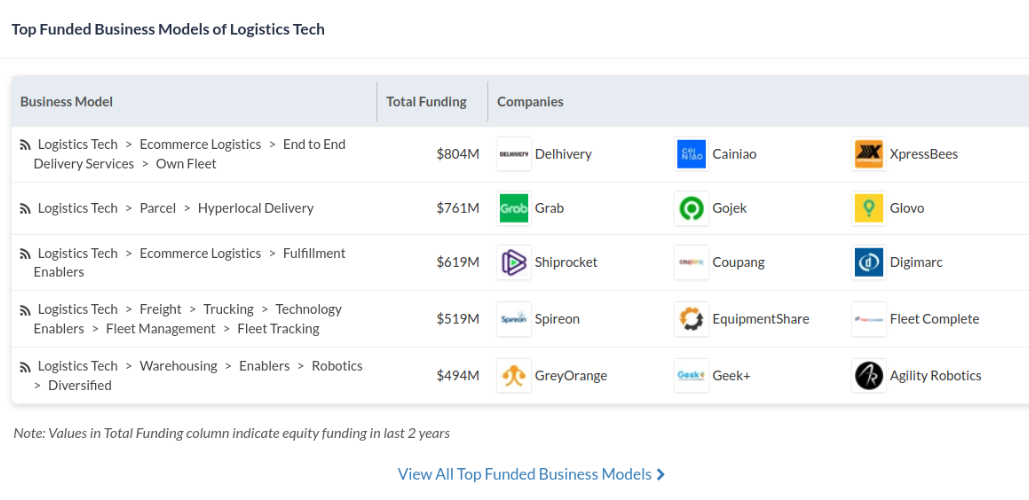
Task: Click the Cainiao logo icon
Action: pyautogui.click(x=691, y=154)
